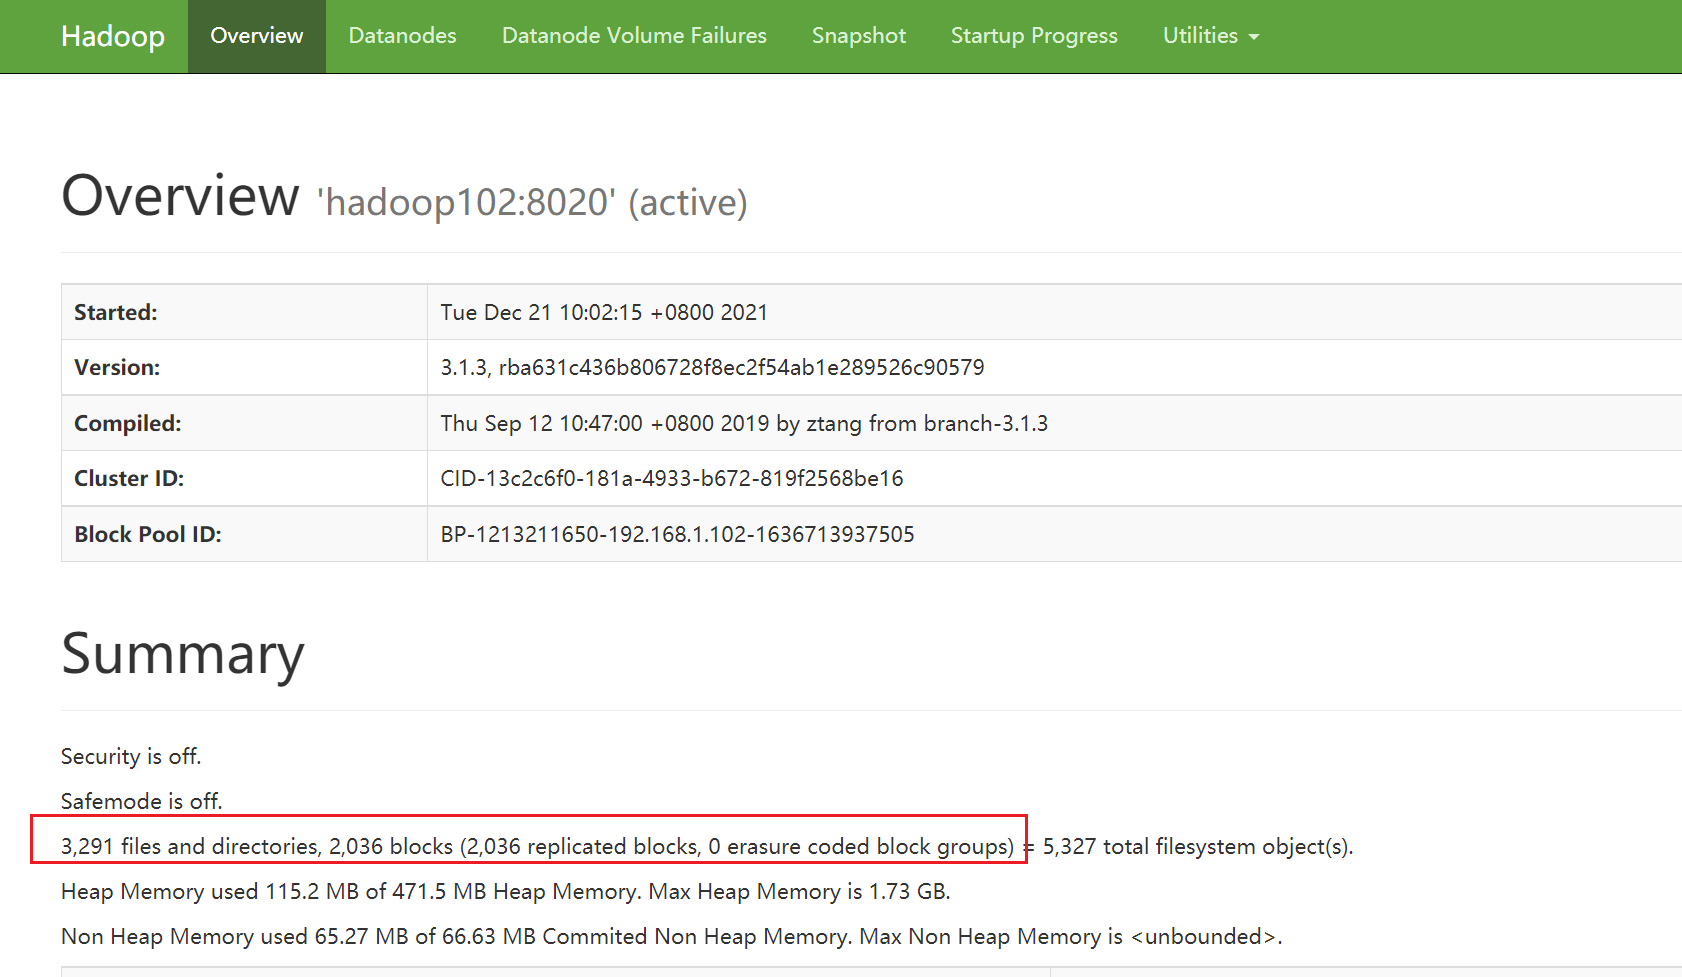Open the Snapshot page
Viewport: 1682px width, 977px height.
point(858,36)
